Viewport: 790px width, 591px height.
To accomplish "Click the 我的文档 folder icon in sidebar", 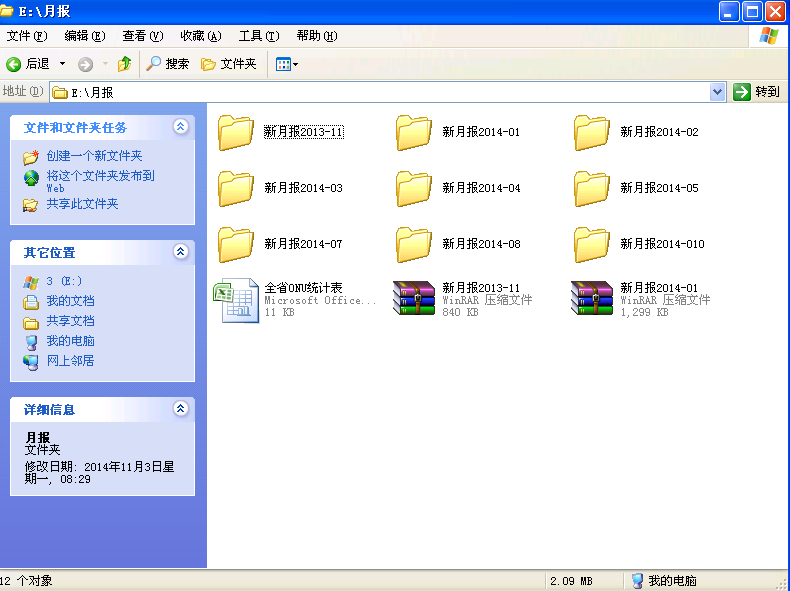I will point(31,302).
